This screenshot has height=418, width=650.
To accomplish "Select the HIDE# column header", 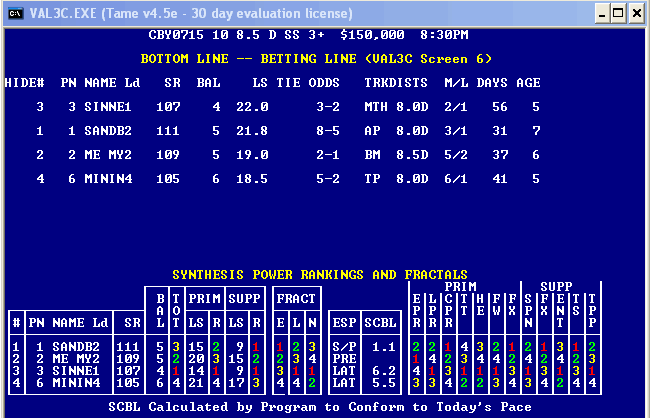I will tap(24, 83).
